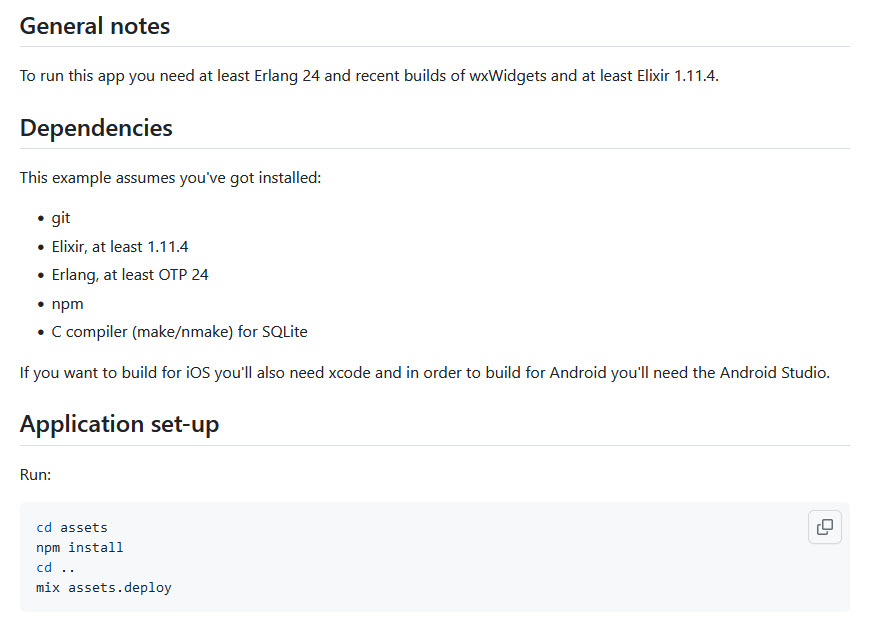Click the General notes heading
Viewport: 882px width, 623px height.
pos(94,26)
